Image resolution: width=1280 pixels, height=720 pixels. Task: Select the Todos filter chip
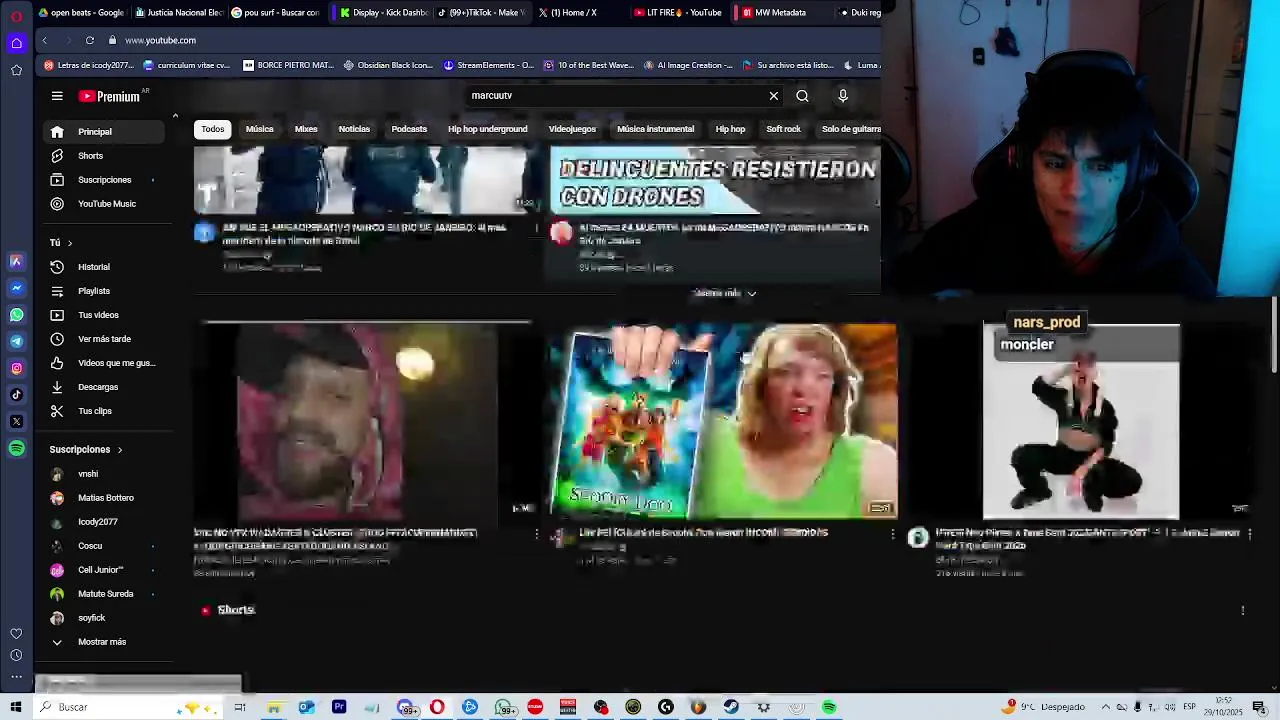point(213,129)
